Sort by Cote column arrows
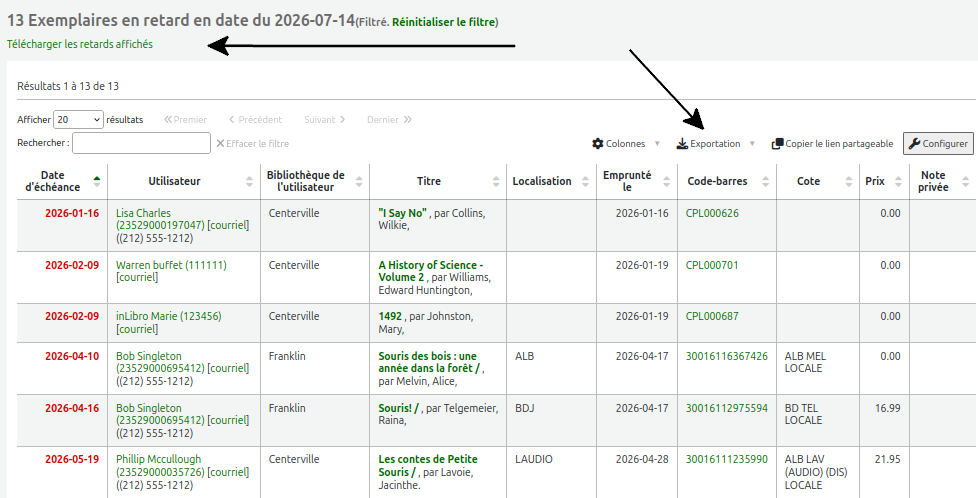 point(849,181)
